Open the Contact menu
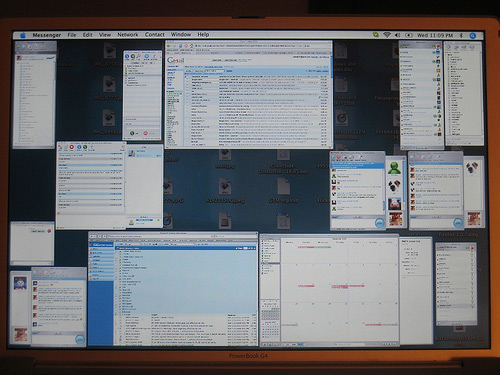 tap(155, 34)
